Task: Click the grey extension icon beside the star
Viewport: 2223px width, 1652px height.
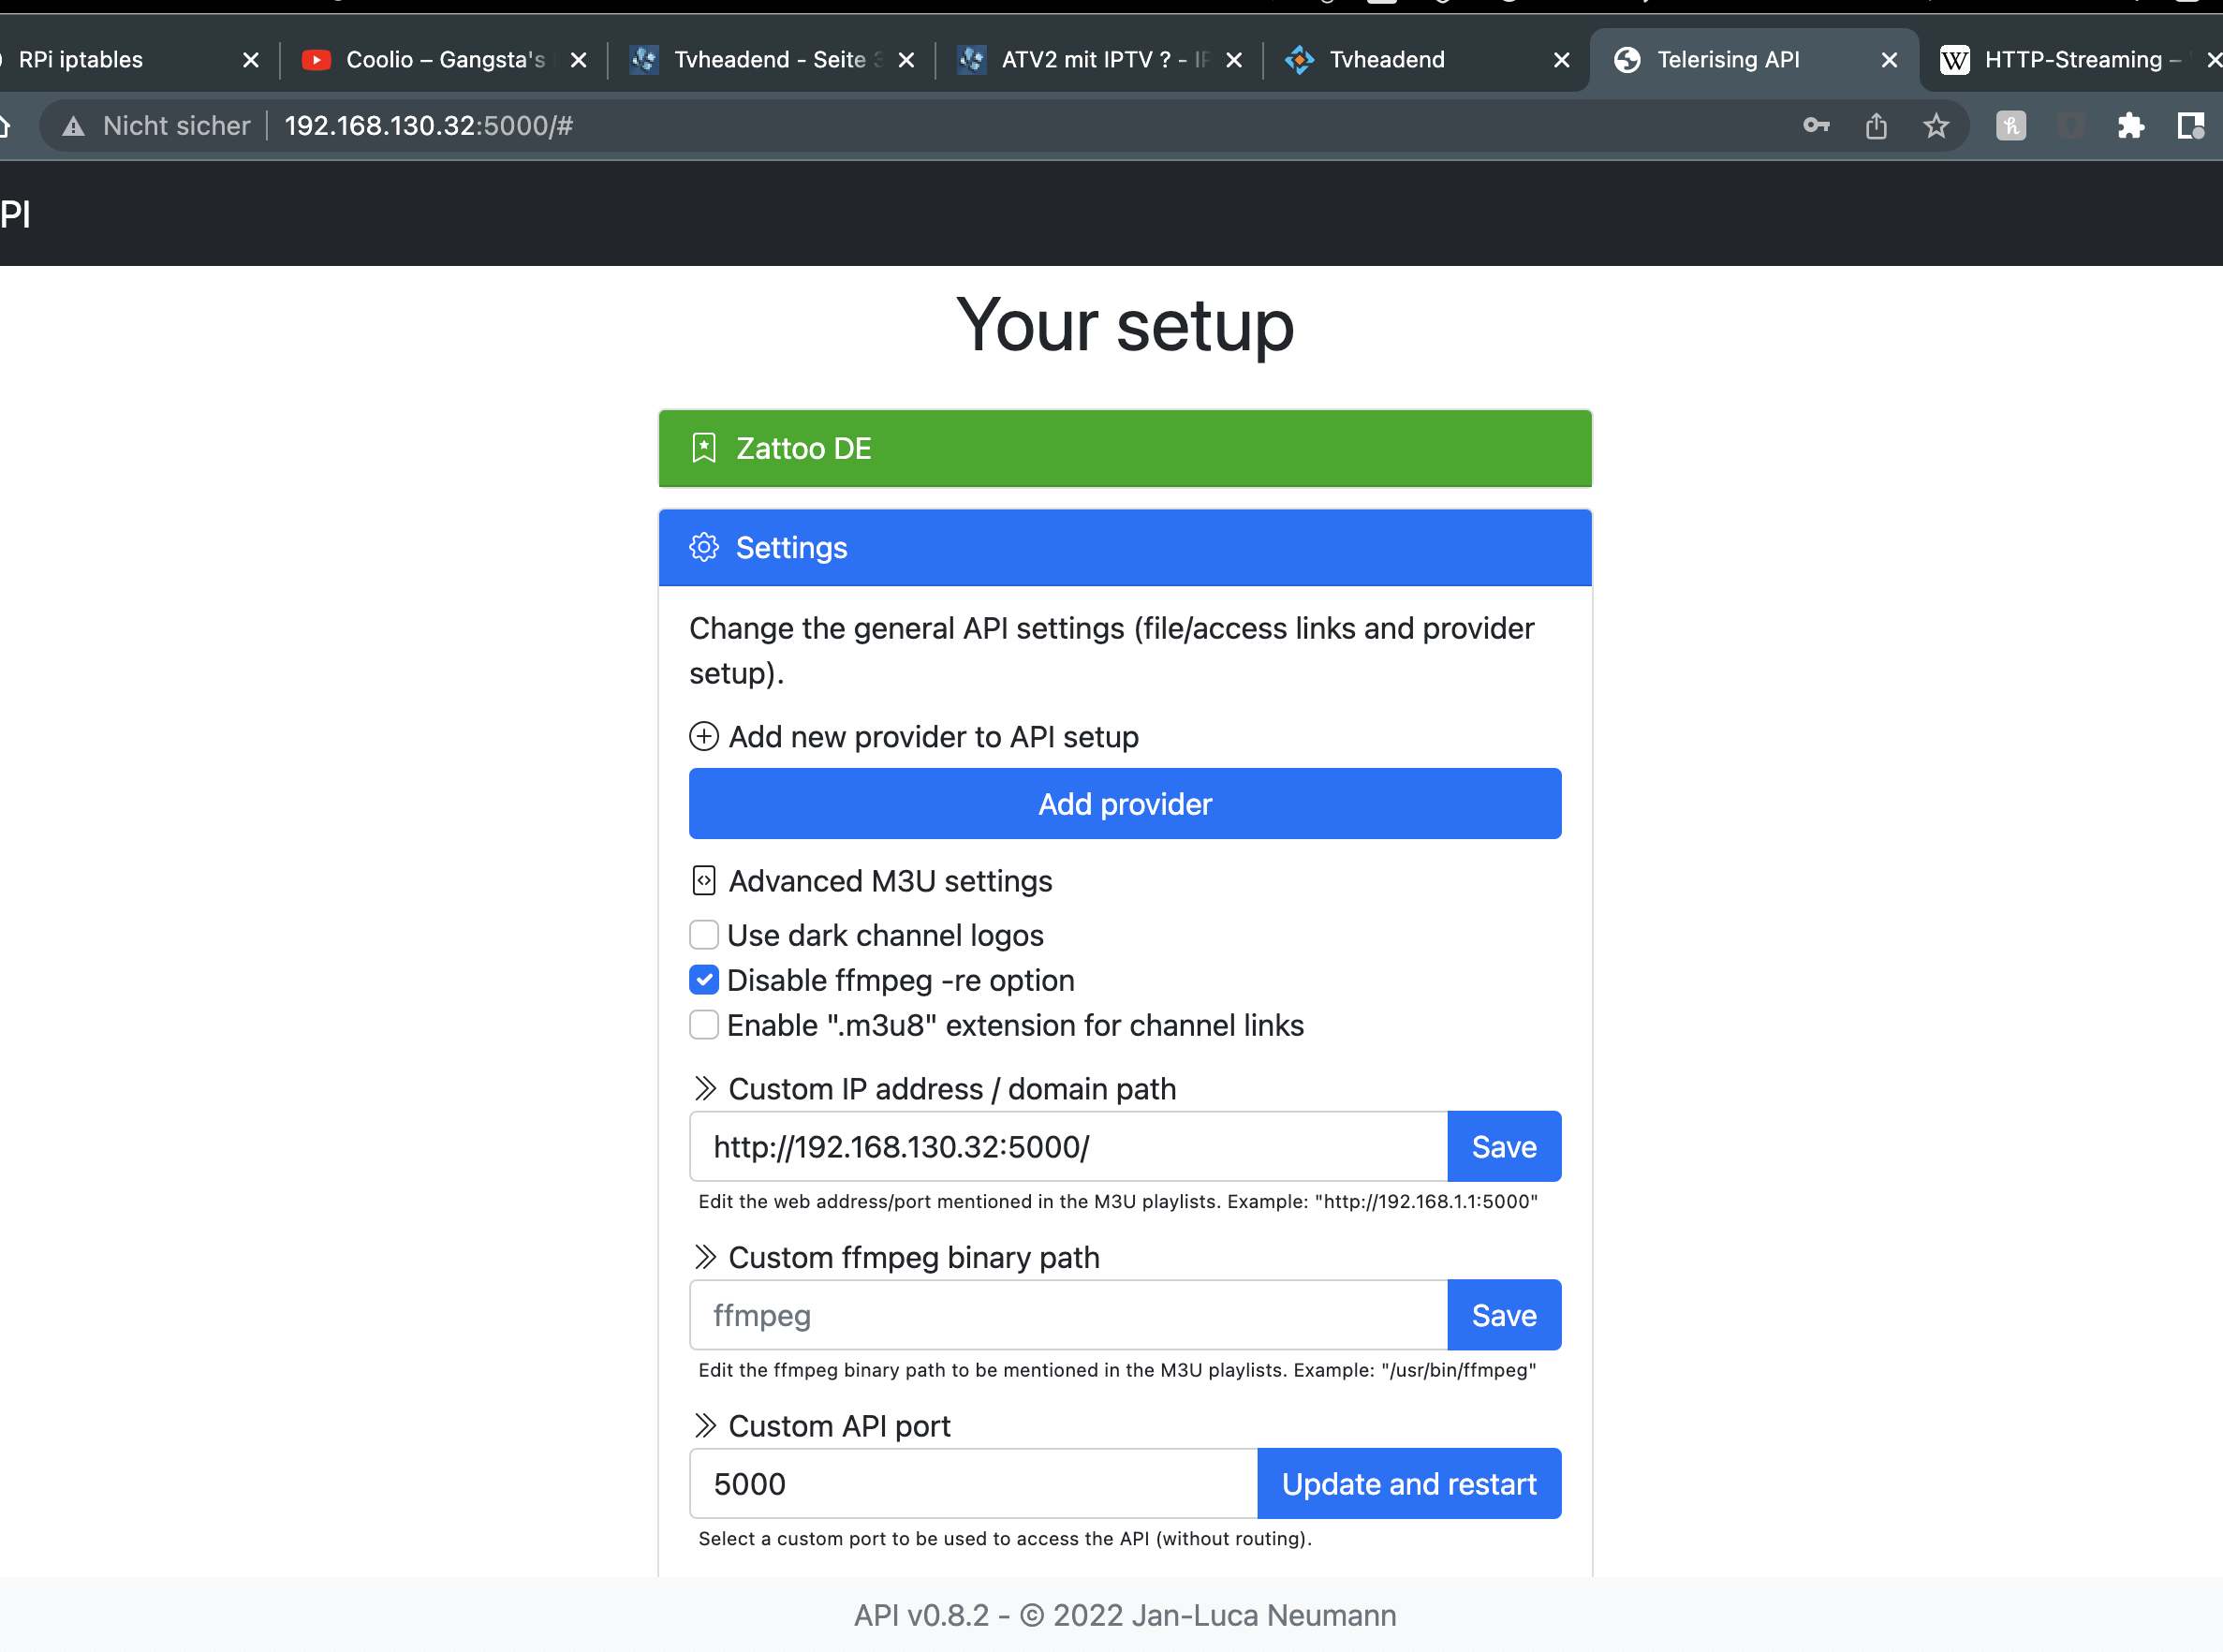Action: [2011, 125]
